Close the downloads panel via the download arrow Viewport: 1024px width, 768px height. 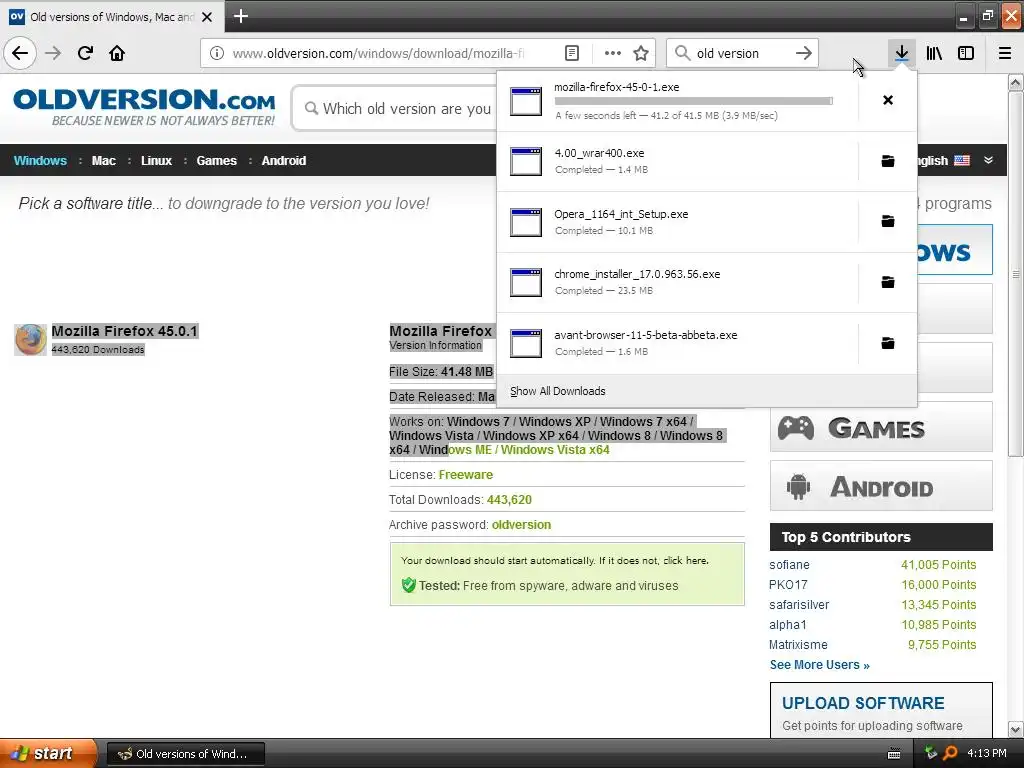tap(902, 53)
